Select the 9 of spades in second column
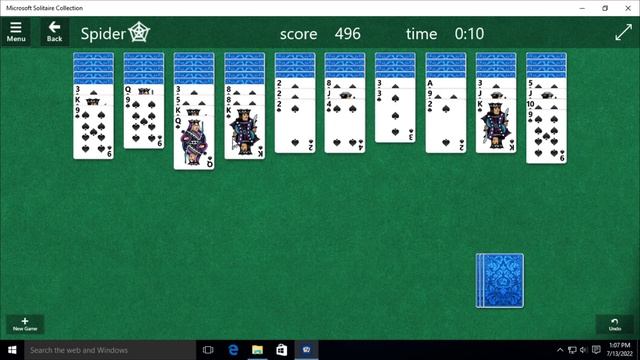The width and height of the screenshot is (640, 360). tap(144, 122)
